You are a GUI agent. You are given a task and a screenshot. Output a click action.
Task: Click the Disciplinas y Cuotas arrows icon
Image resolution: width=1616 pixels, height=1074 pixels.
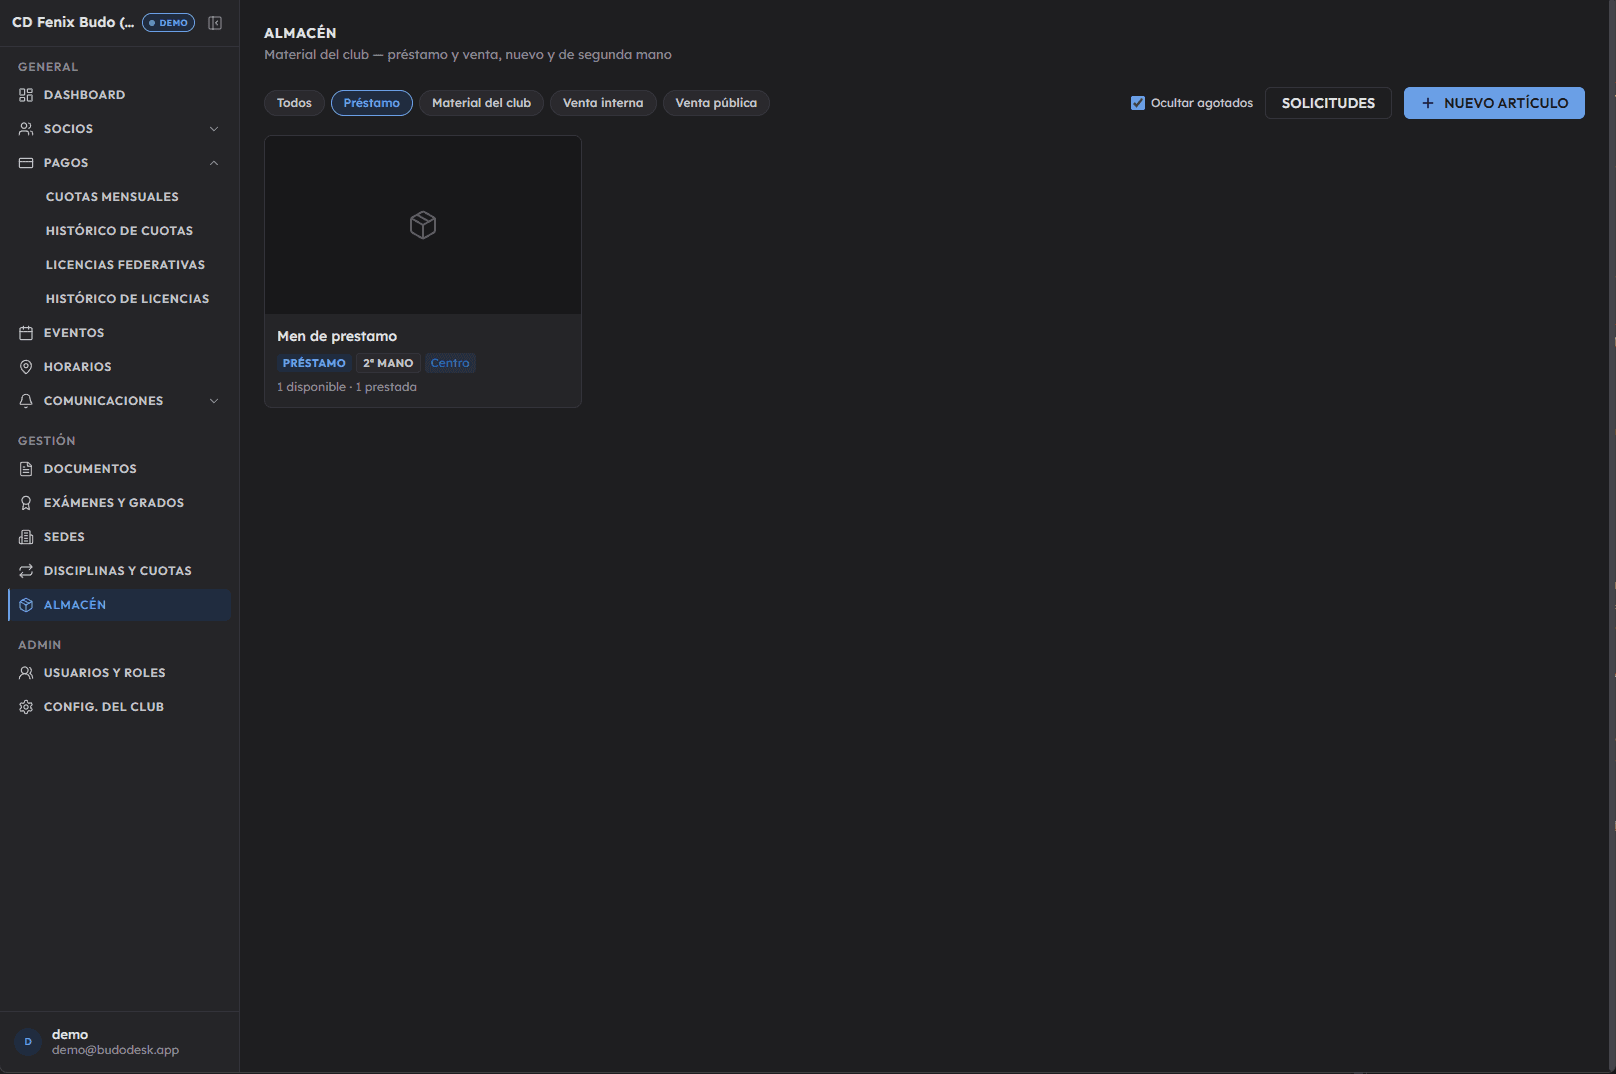tap(26, 571)
